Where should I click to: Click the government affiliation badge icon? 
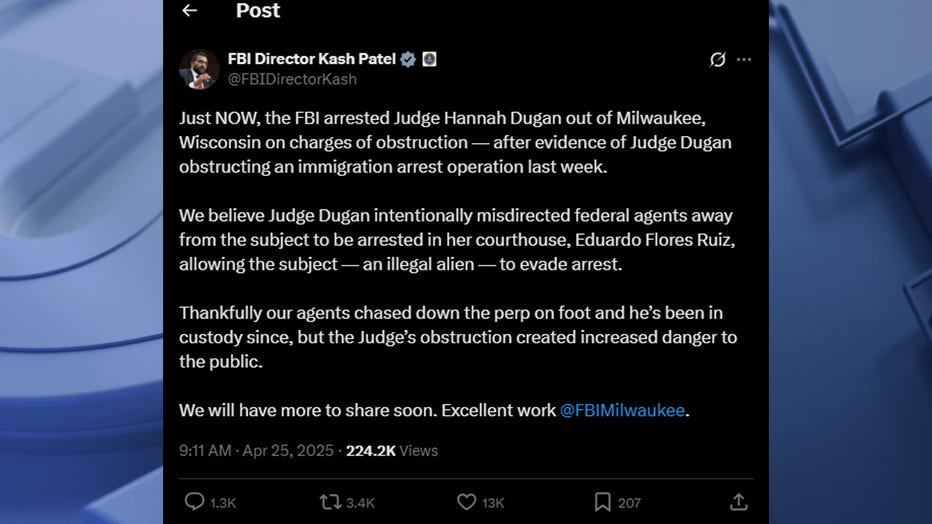pos(428,59)
